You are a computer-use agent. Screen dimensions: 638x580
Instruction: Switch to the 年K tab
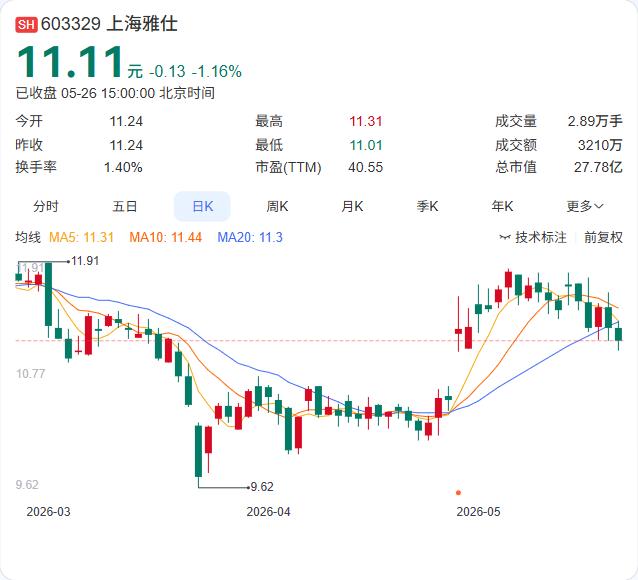tap(502, 206)
